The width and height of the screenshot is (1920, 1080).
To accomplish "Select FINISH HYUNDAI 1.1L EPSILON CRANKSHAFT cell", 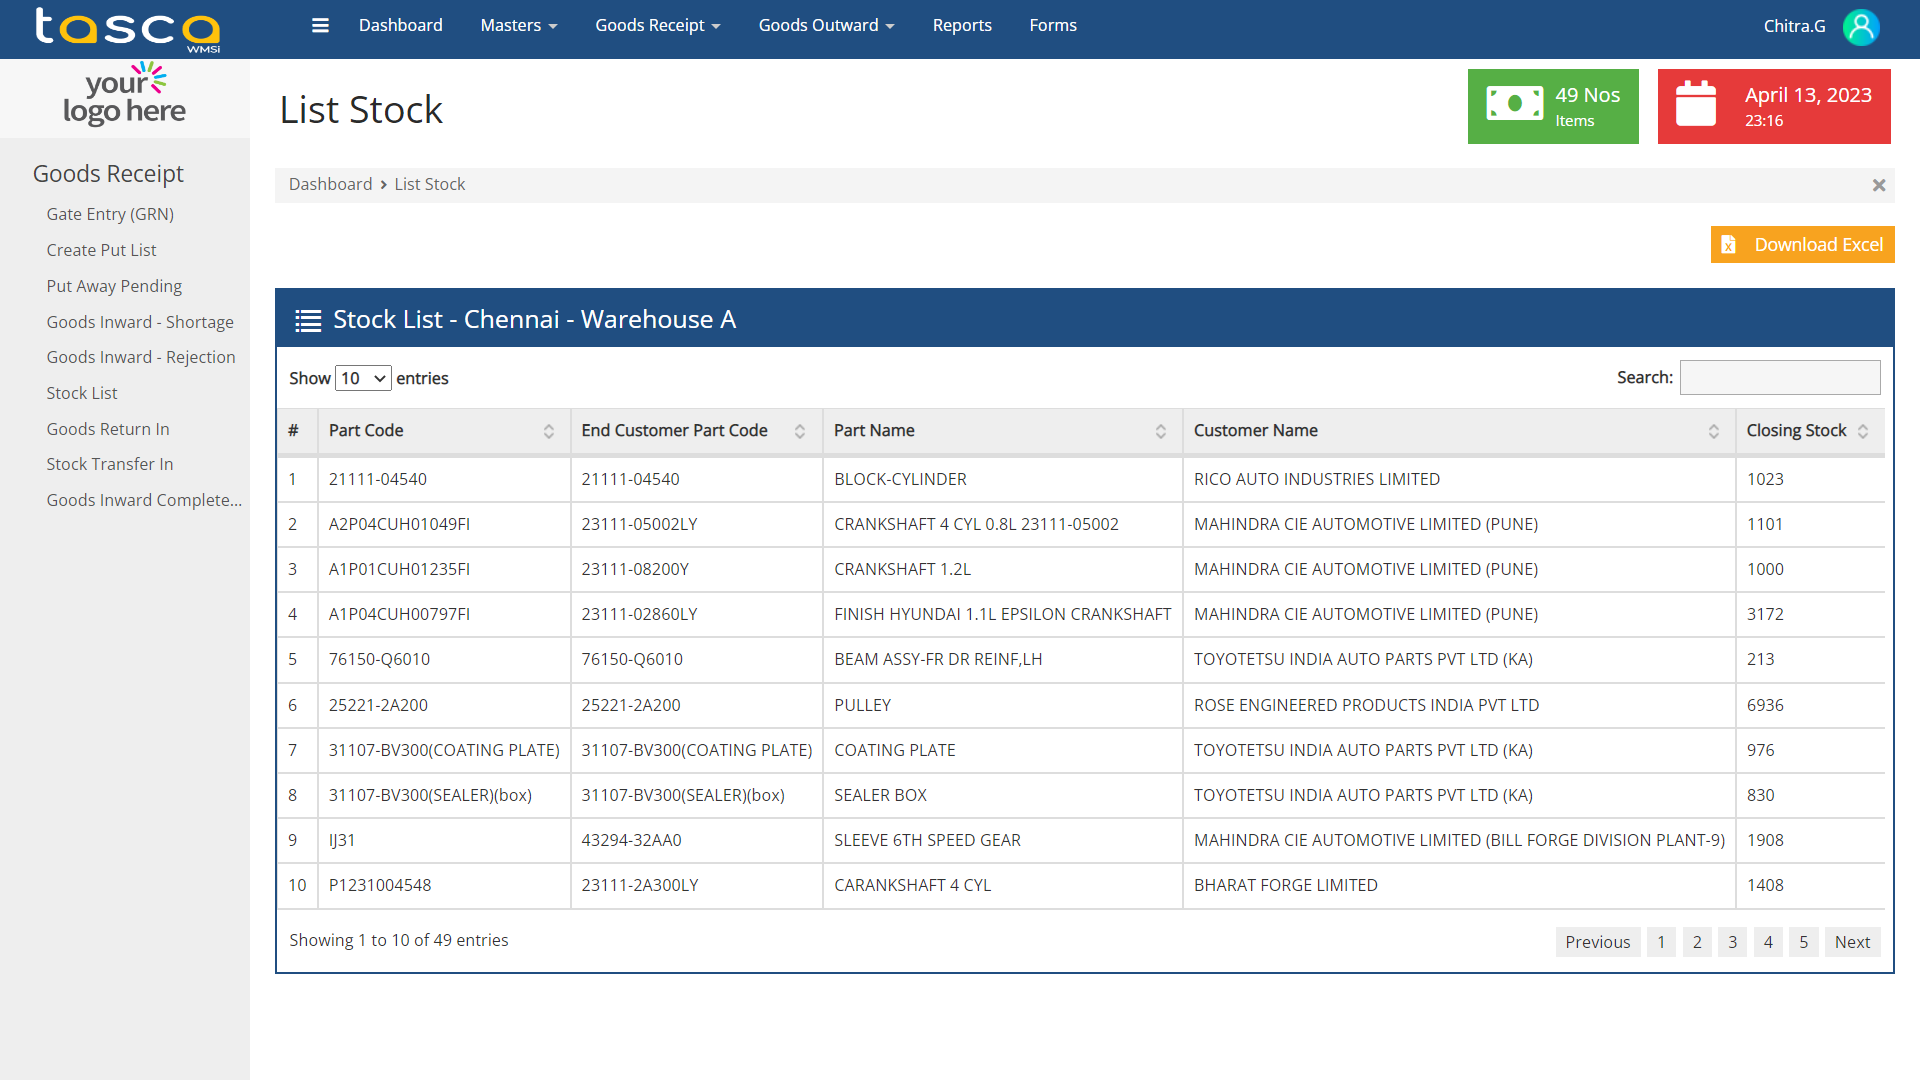I will 1002,615.
